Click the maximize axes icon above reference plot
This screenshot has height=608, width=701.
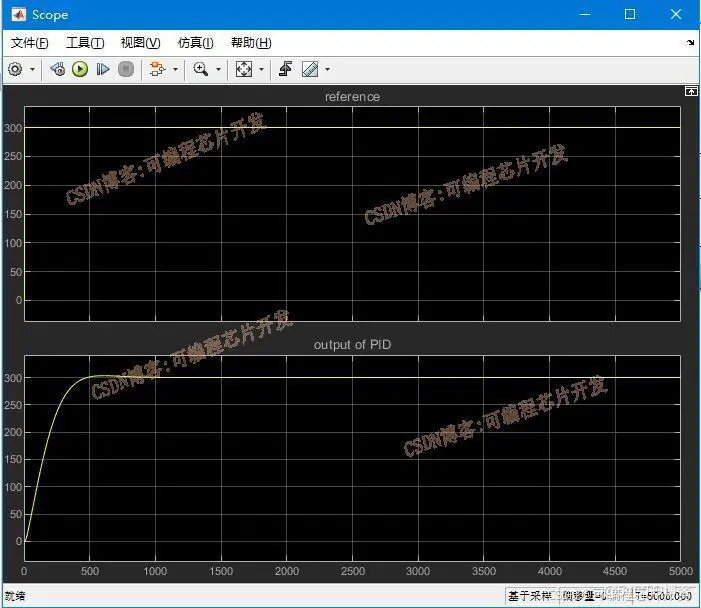tap(691, 91)
